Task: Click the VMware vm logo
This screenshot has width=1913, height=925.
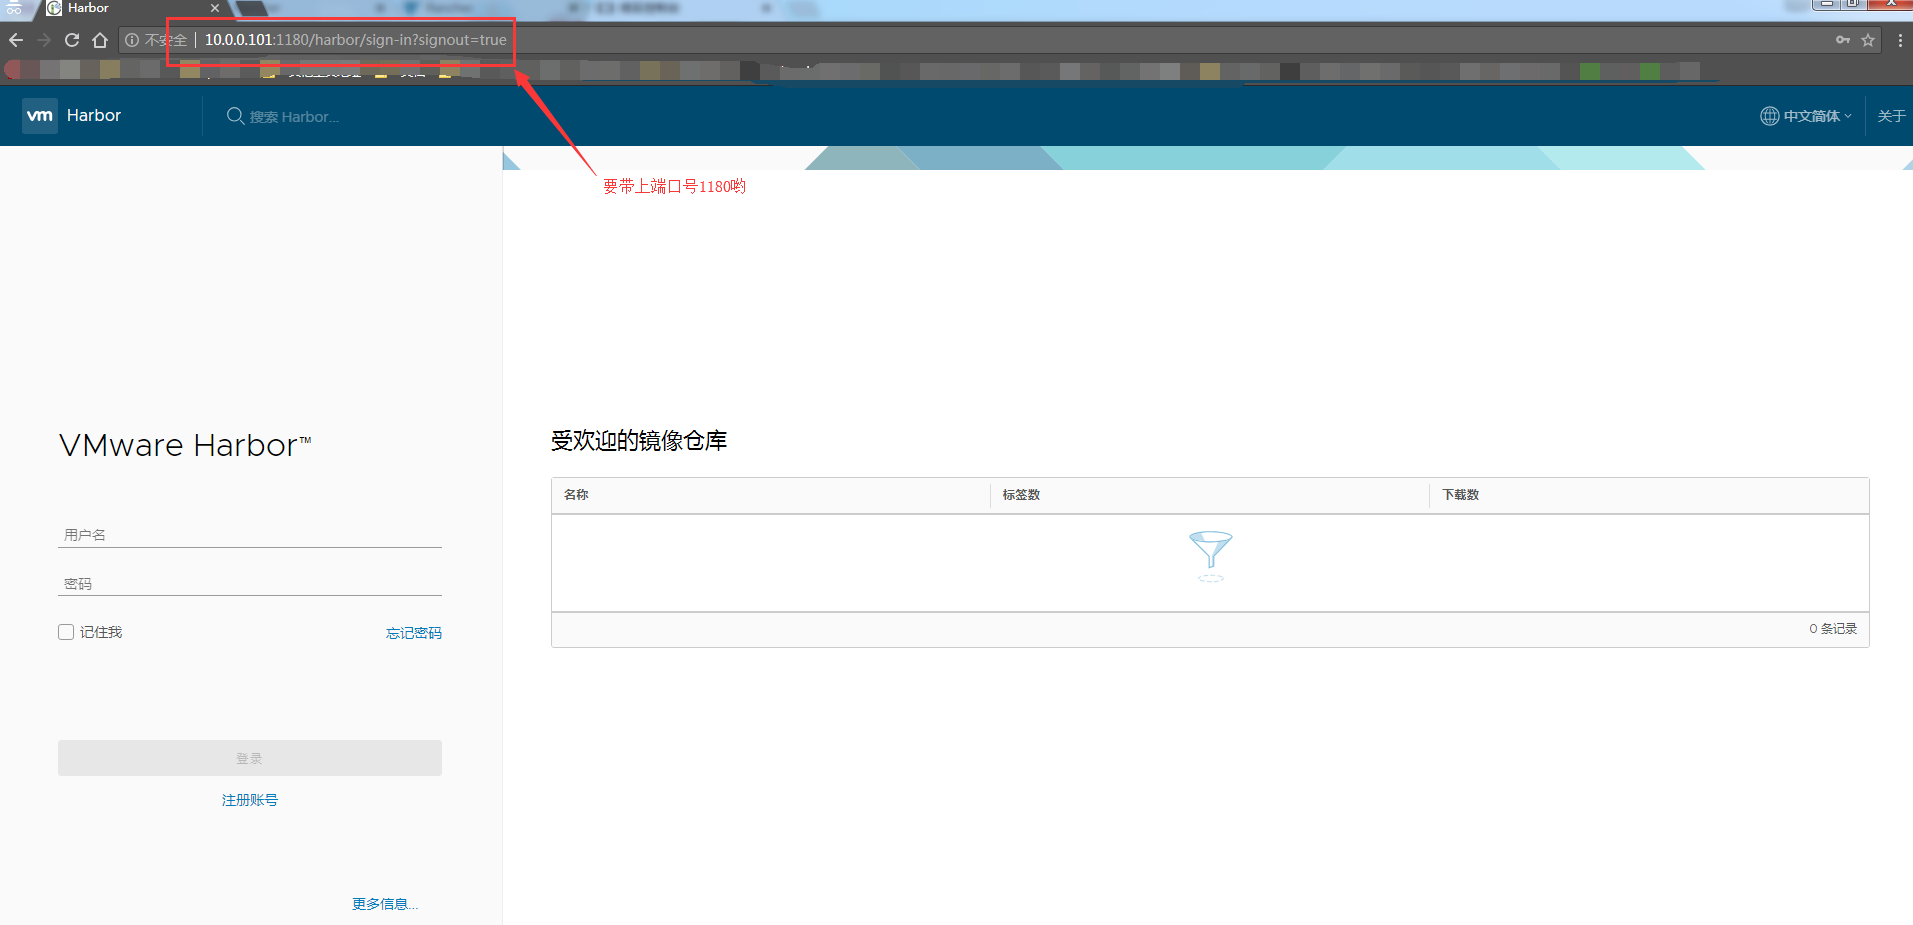Action: (x=40, y=116)
